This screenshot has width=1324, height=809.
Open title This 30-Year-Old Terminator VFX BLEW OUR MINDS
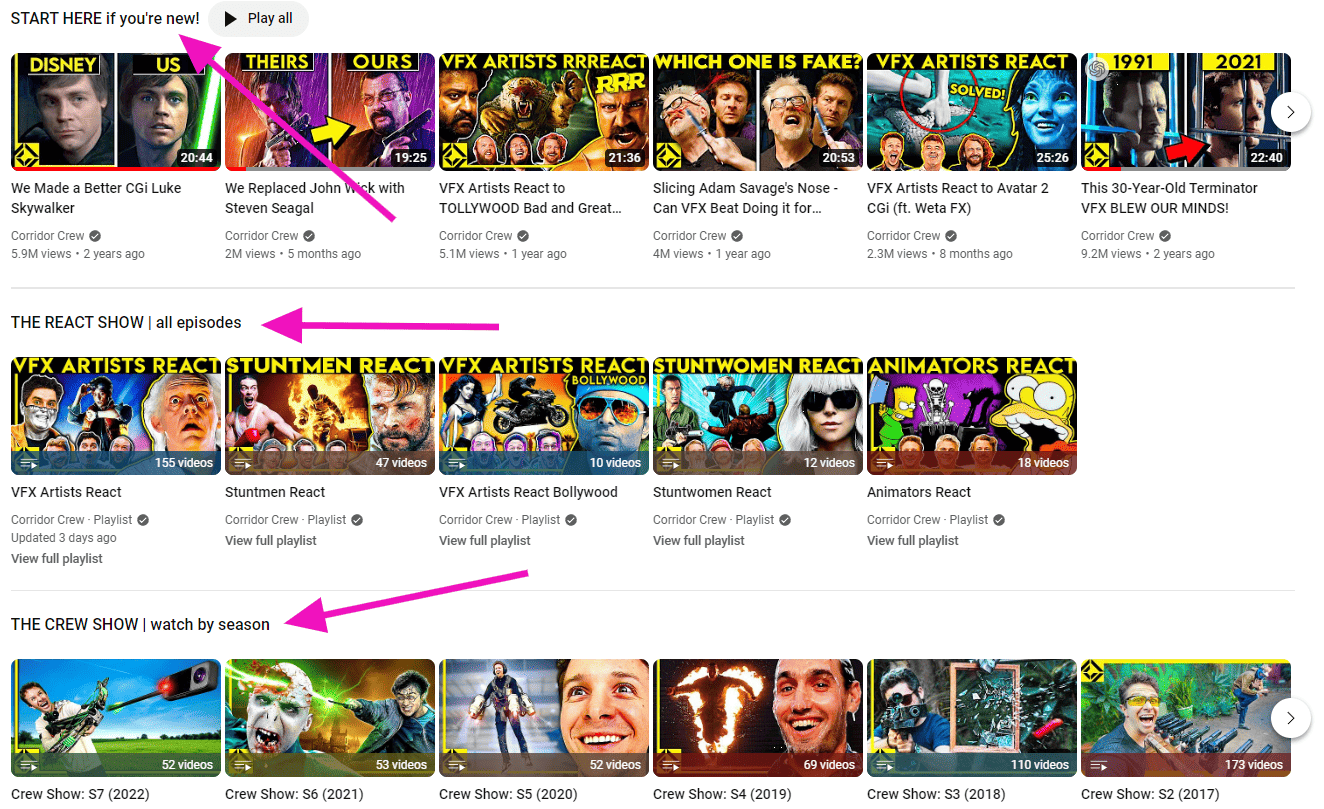(x=1169, y=198)
